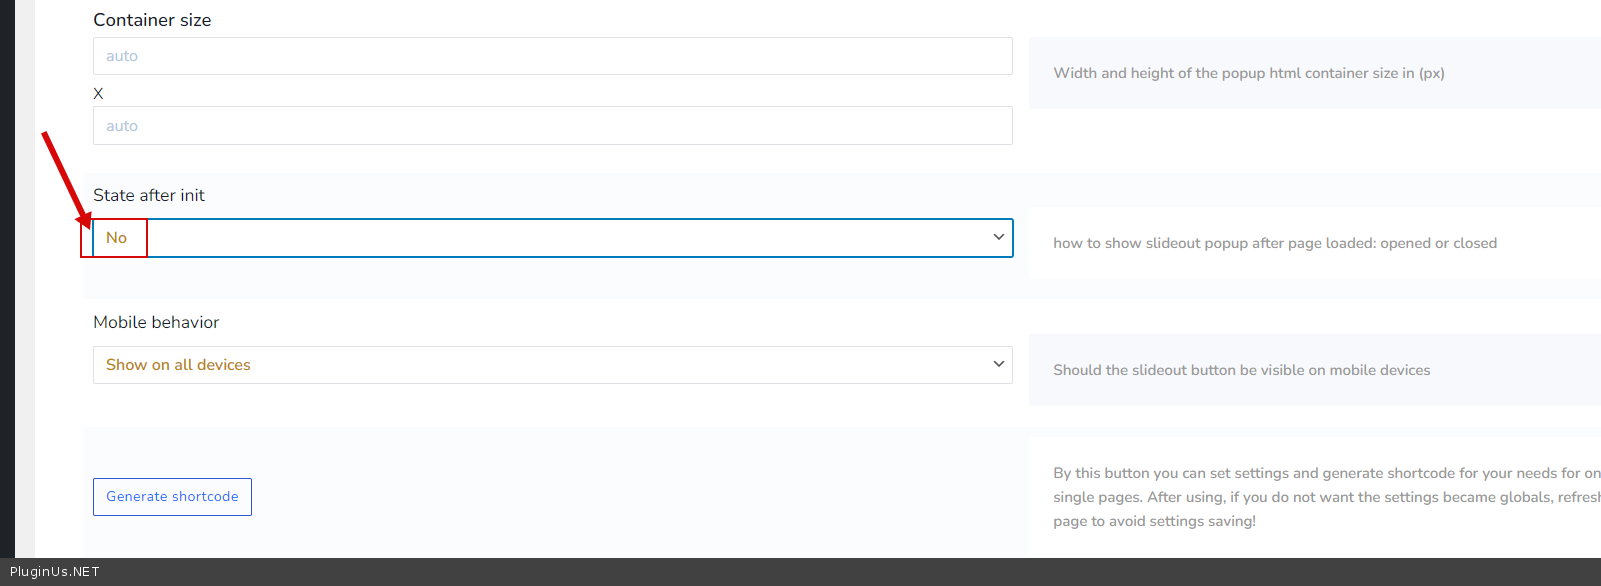
Task: Click the dark left sidebar strip
Action: (x=7, y=280)
